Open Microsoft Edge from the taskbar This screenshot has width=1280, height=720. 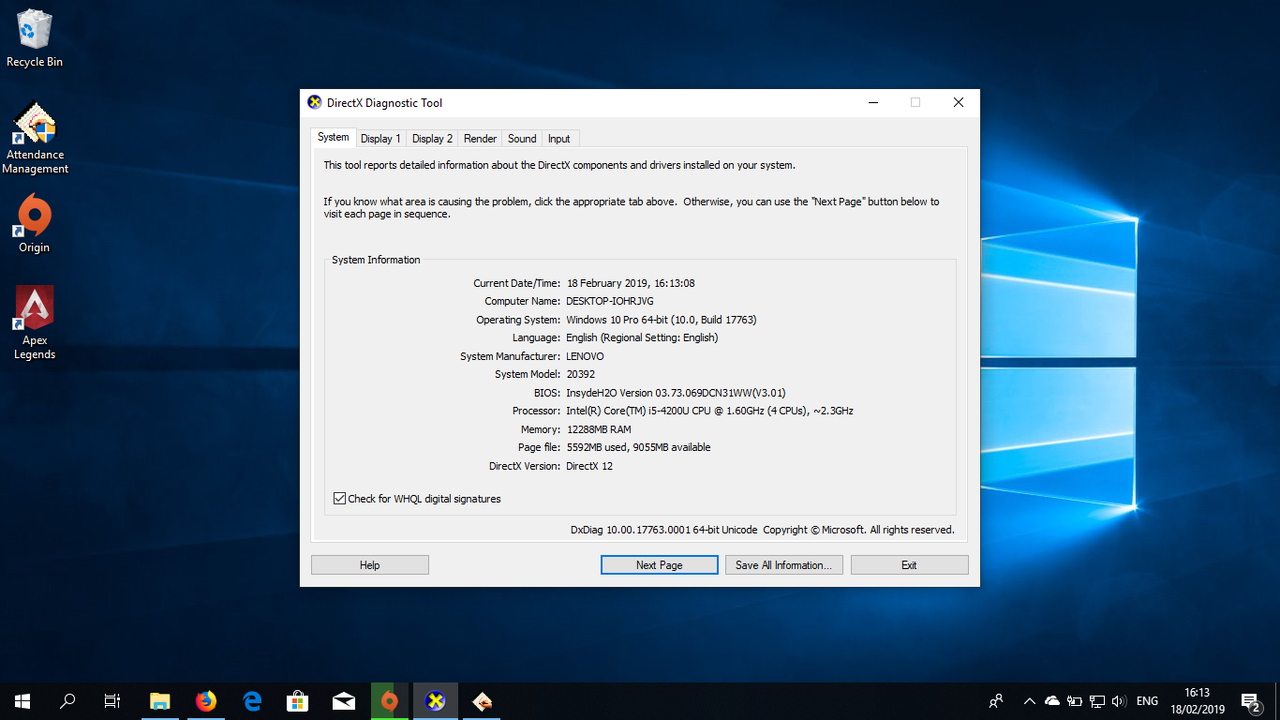(x=252, y=701)
